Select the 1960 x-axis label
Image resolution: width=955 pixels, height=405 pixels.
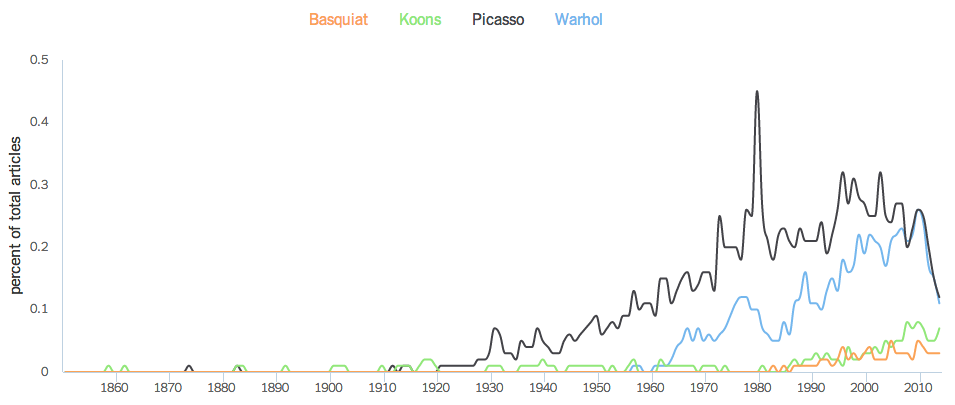click(651, 388)
